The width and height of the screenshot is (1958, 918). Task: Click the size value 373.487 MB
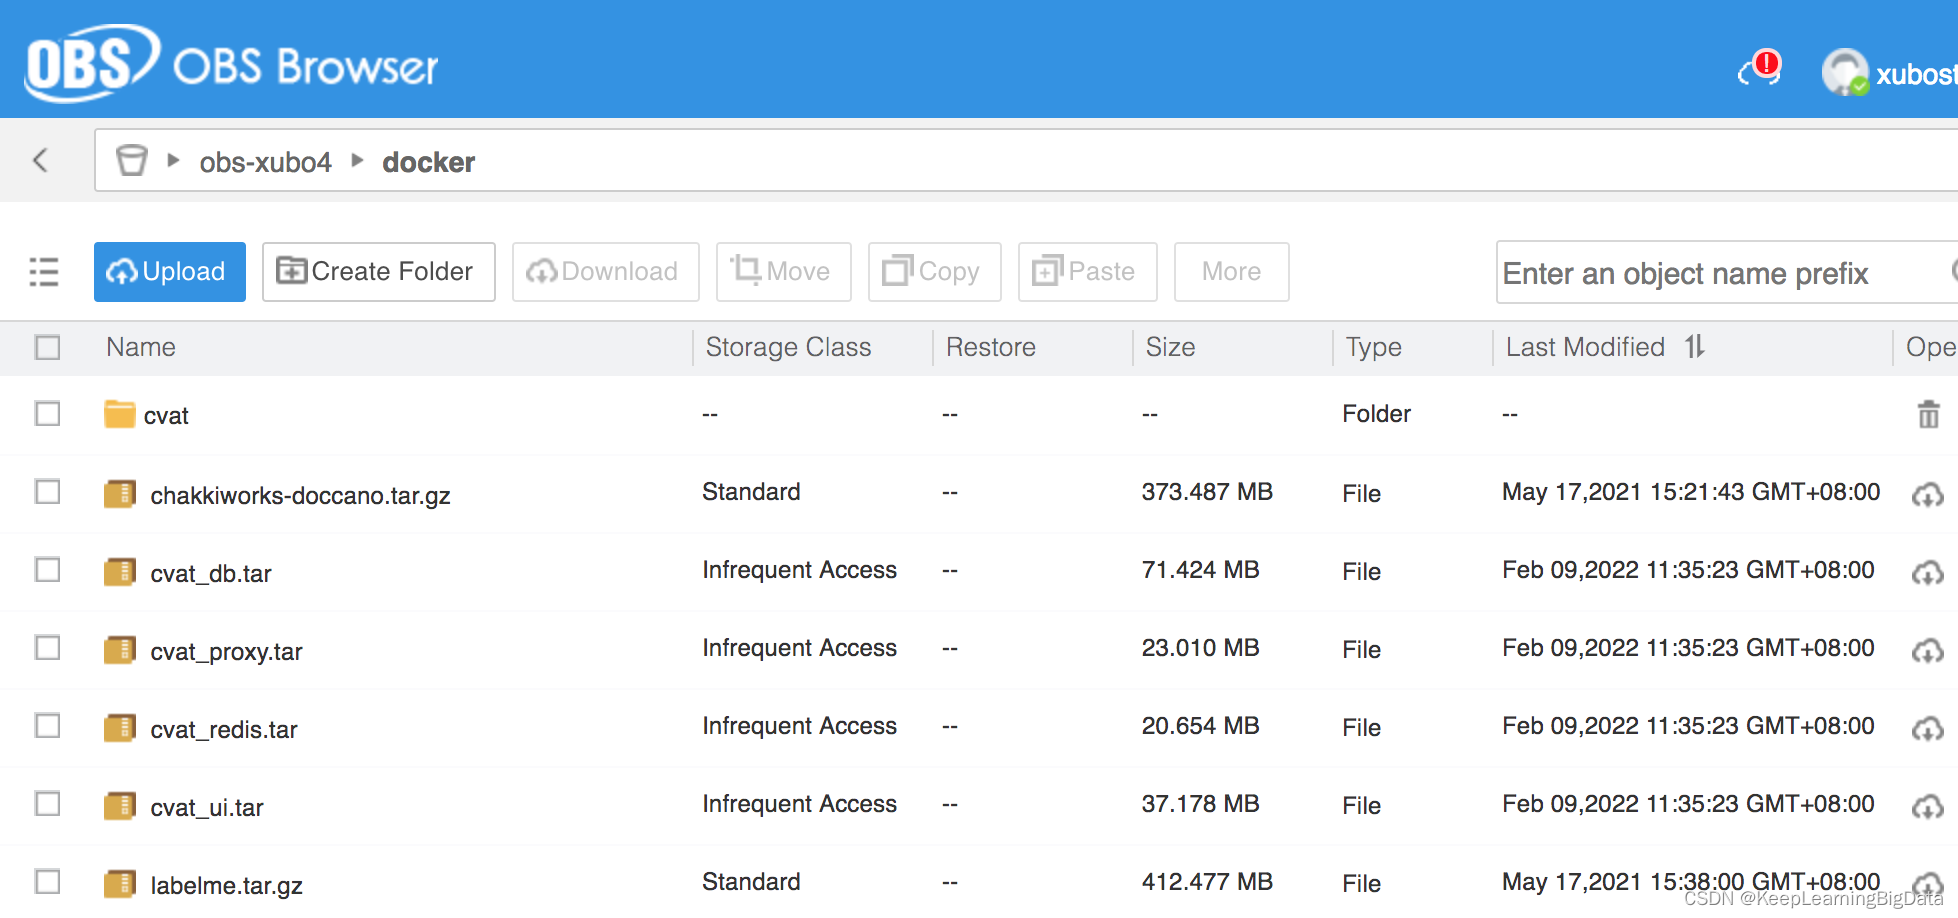pyautogui.click(x=1207, y=492)
